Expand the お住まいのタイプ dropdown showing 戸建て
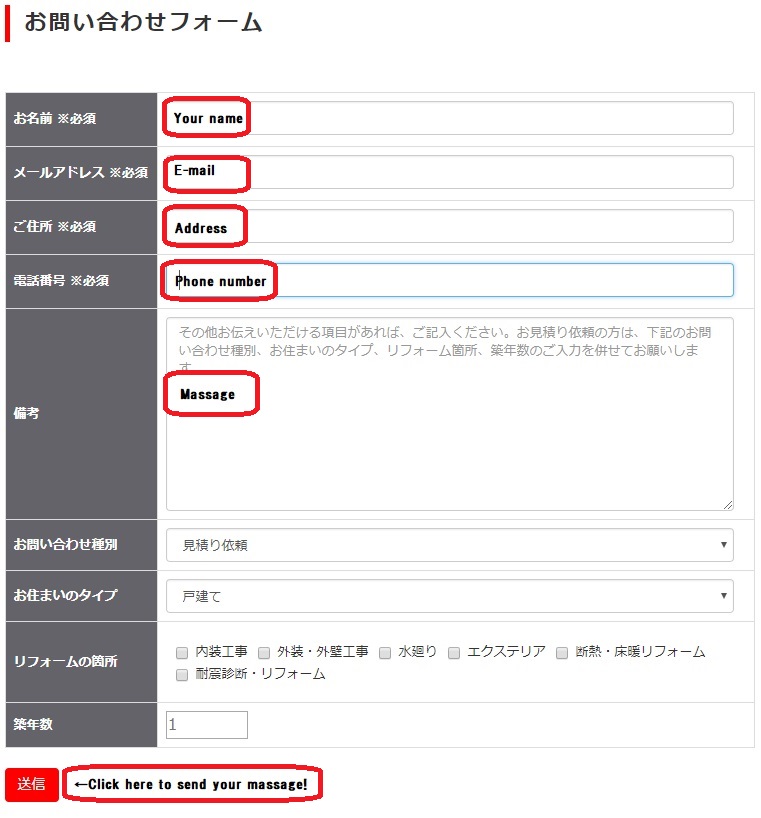Viewport: 761px width, 818px height. (449, 596)
